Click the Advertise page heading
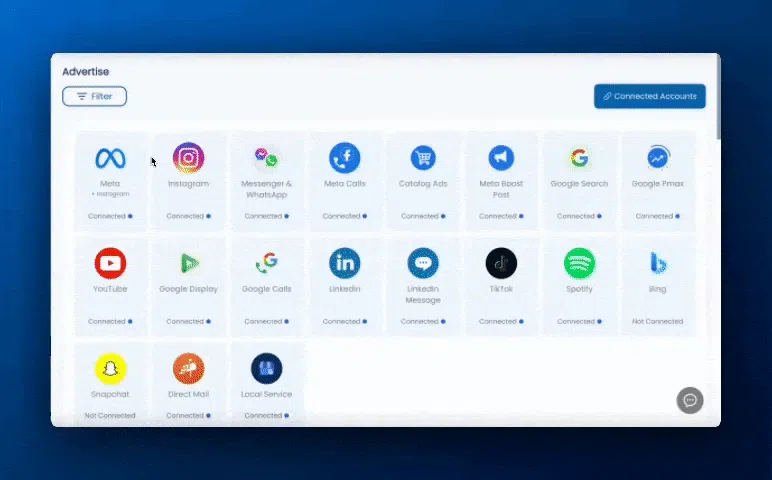 point(86,72)
